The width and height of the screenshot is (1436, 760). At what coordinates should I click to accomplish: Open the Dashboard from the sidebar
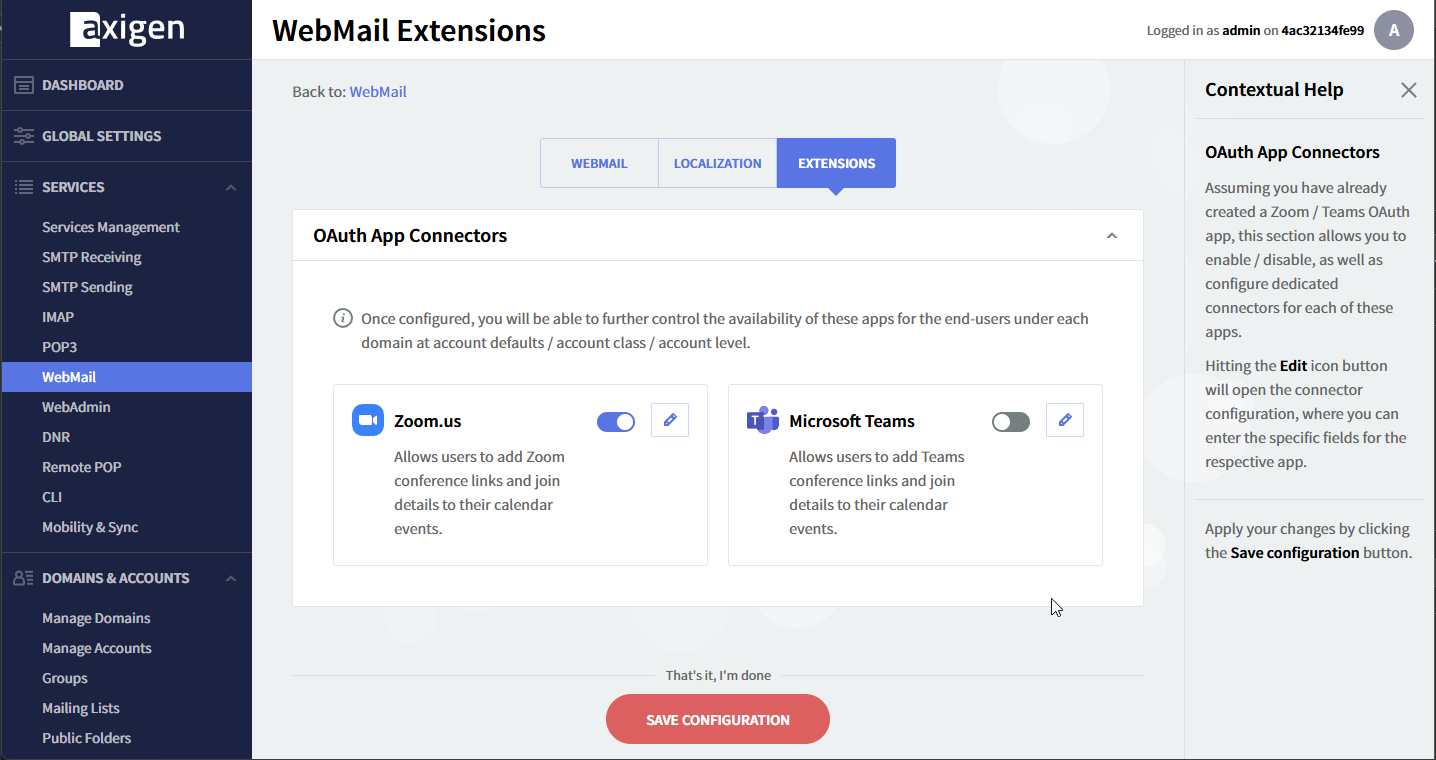point(83,85)
